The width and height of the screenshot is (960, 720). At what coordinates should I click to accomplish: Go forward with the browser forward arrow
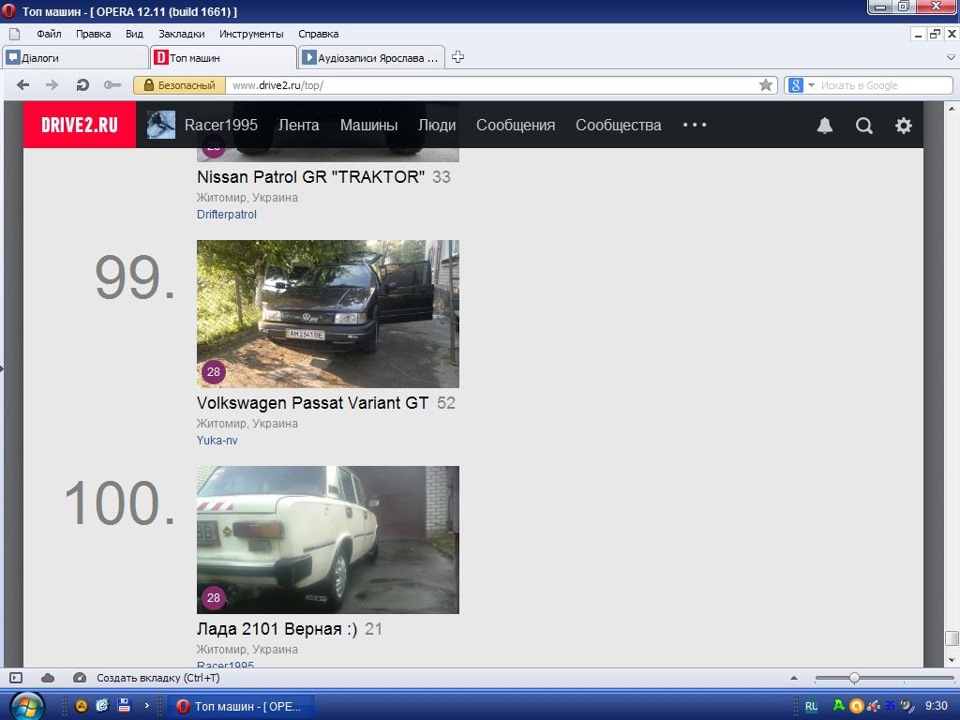(x=52, y=85)
